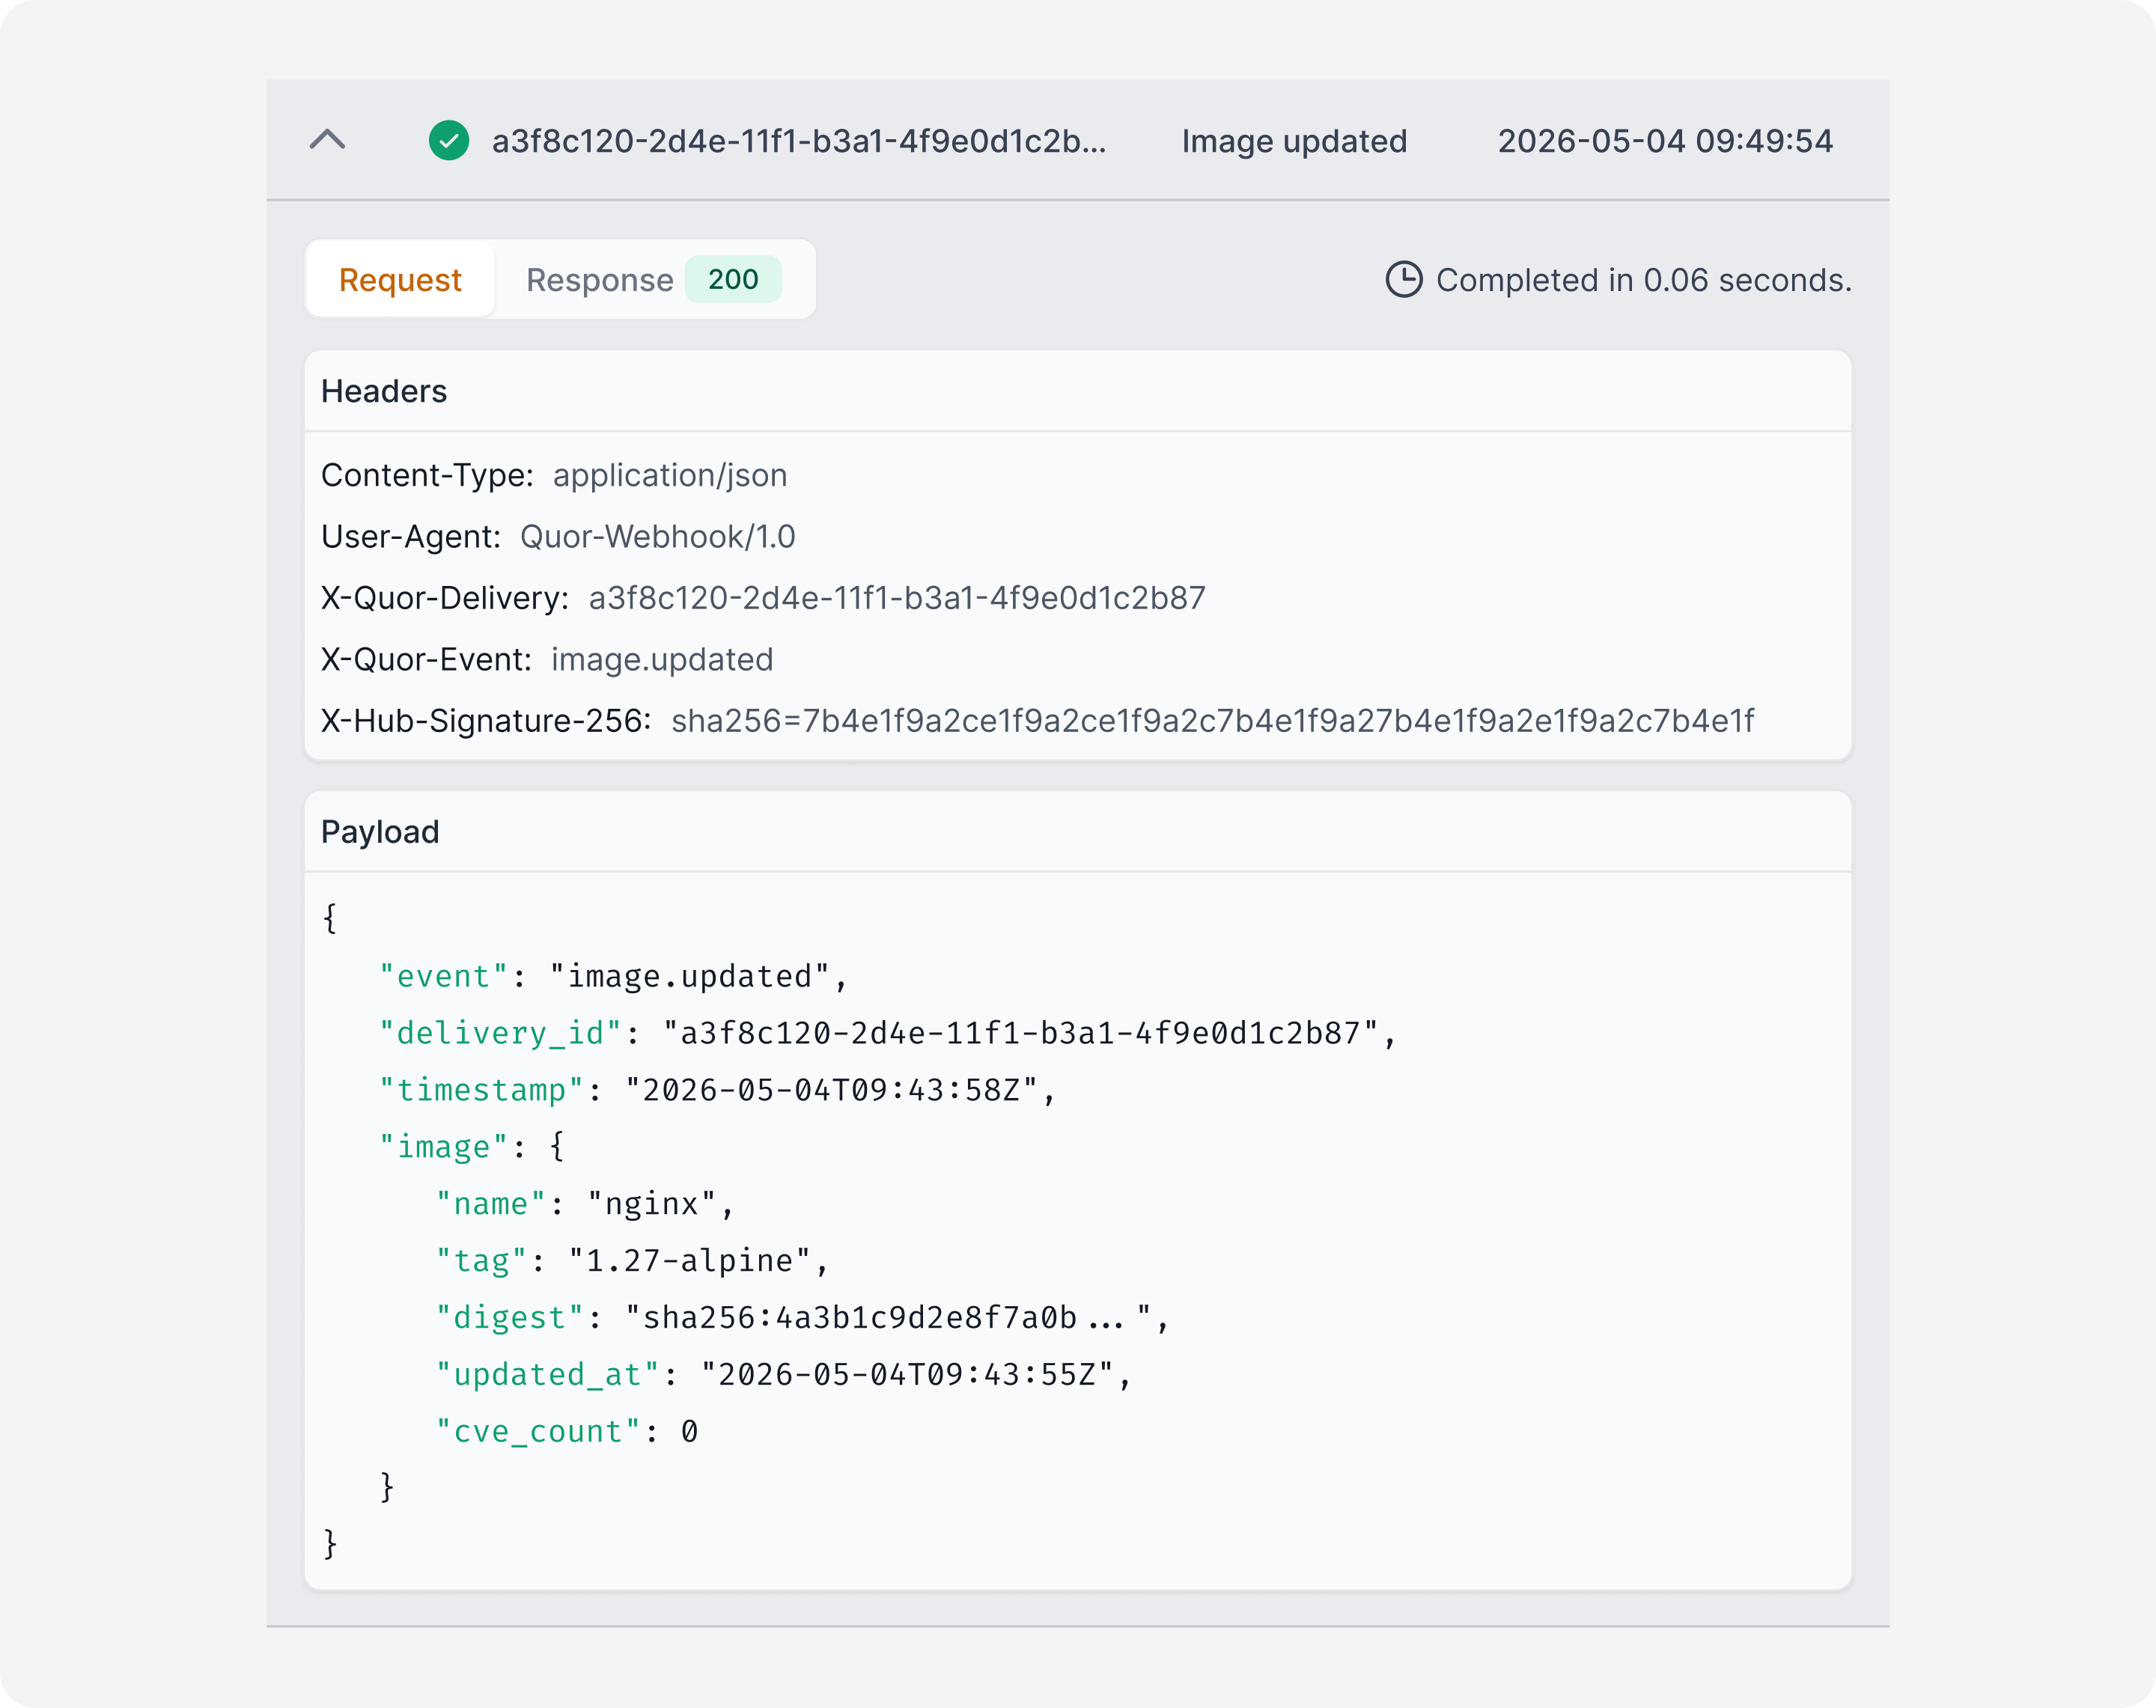Click the value "2026-05-04T09:43:58Z"
The width and height of the screenshot is (2156, 1708).
[832, 1090]
